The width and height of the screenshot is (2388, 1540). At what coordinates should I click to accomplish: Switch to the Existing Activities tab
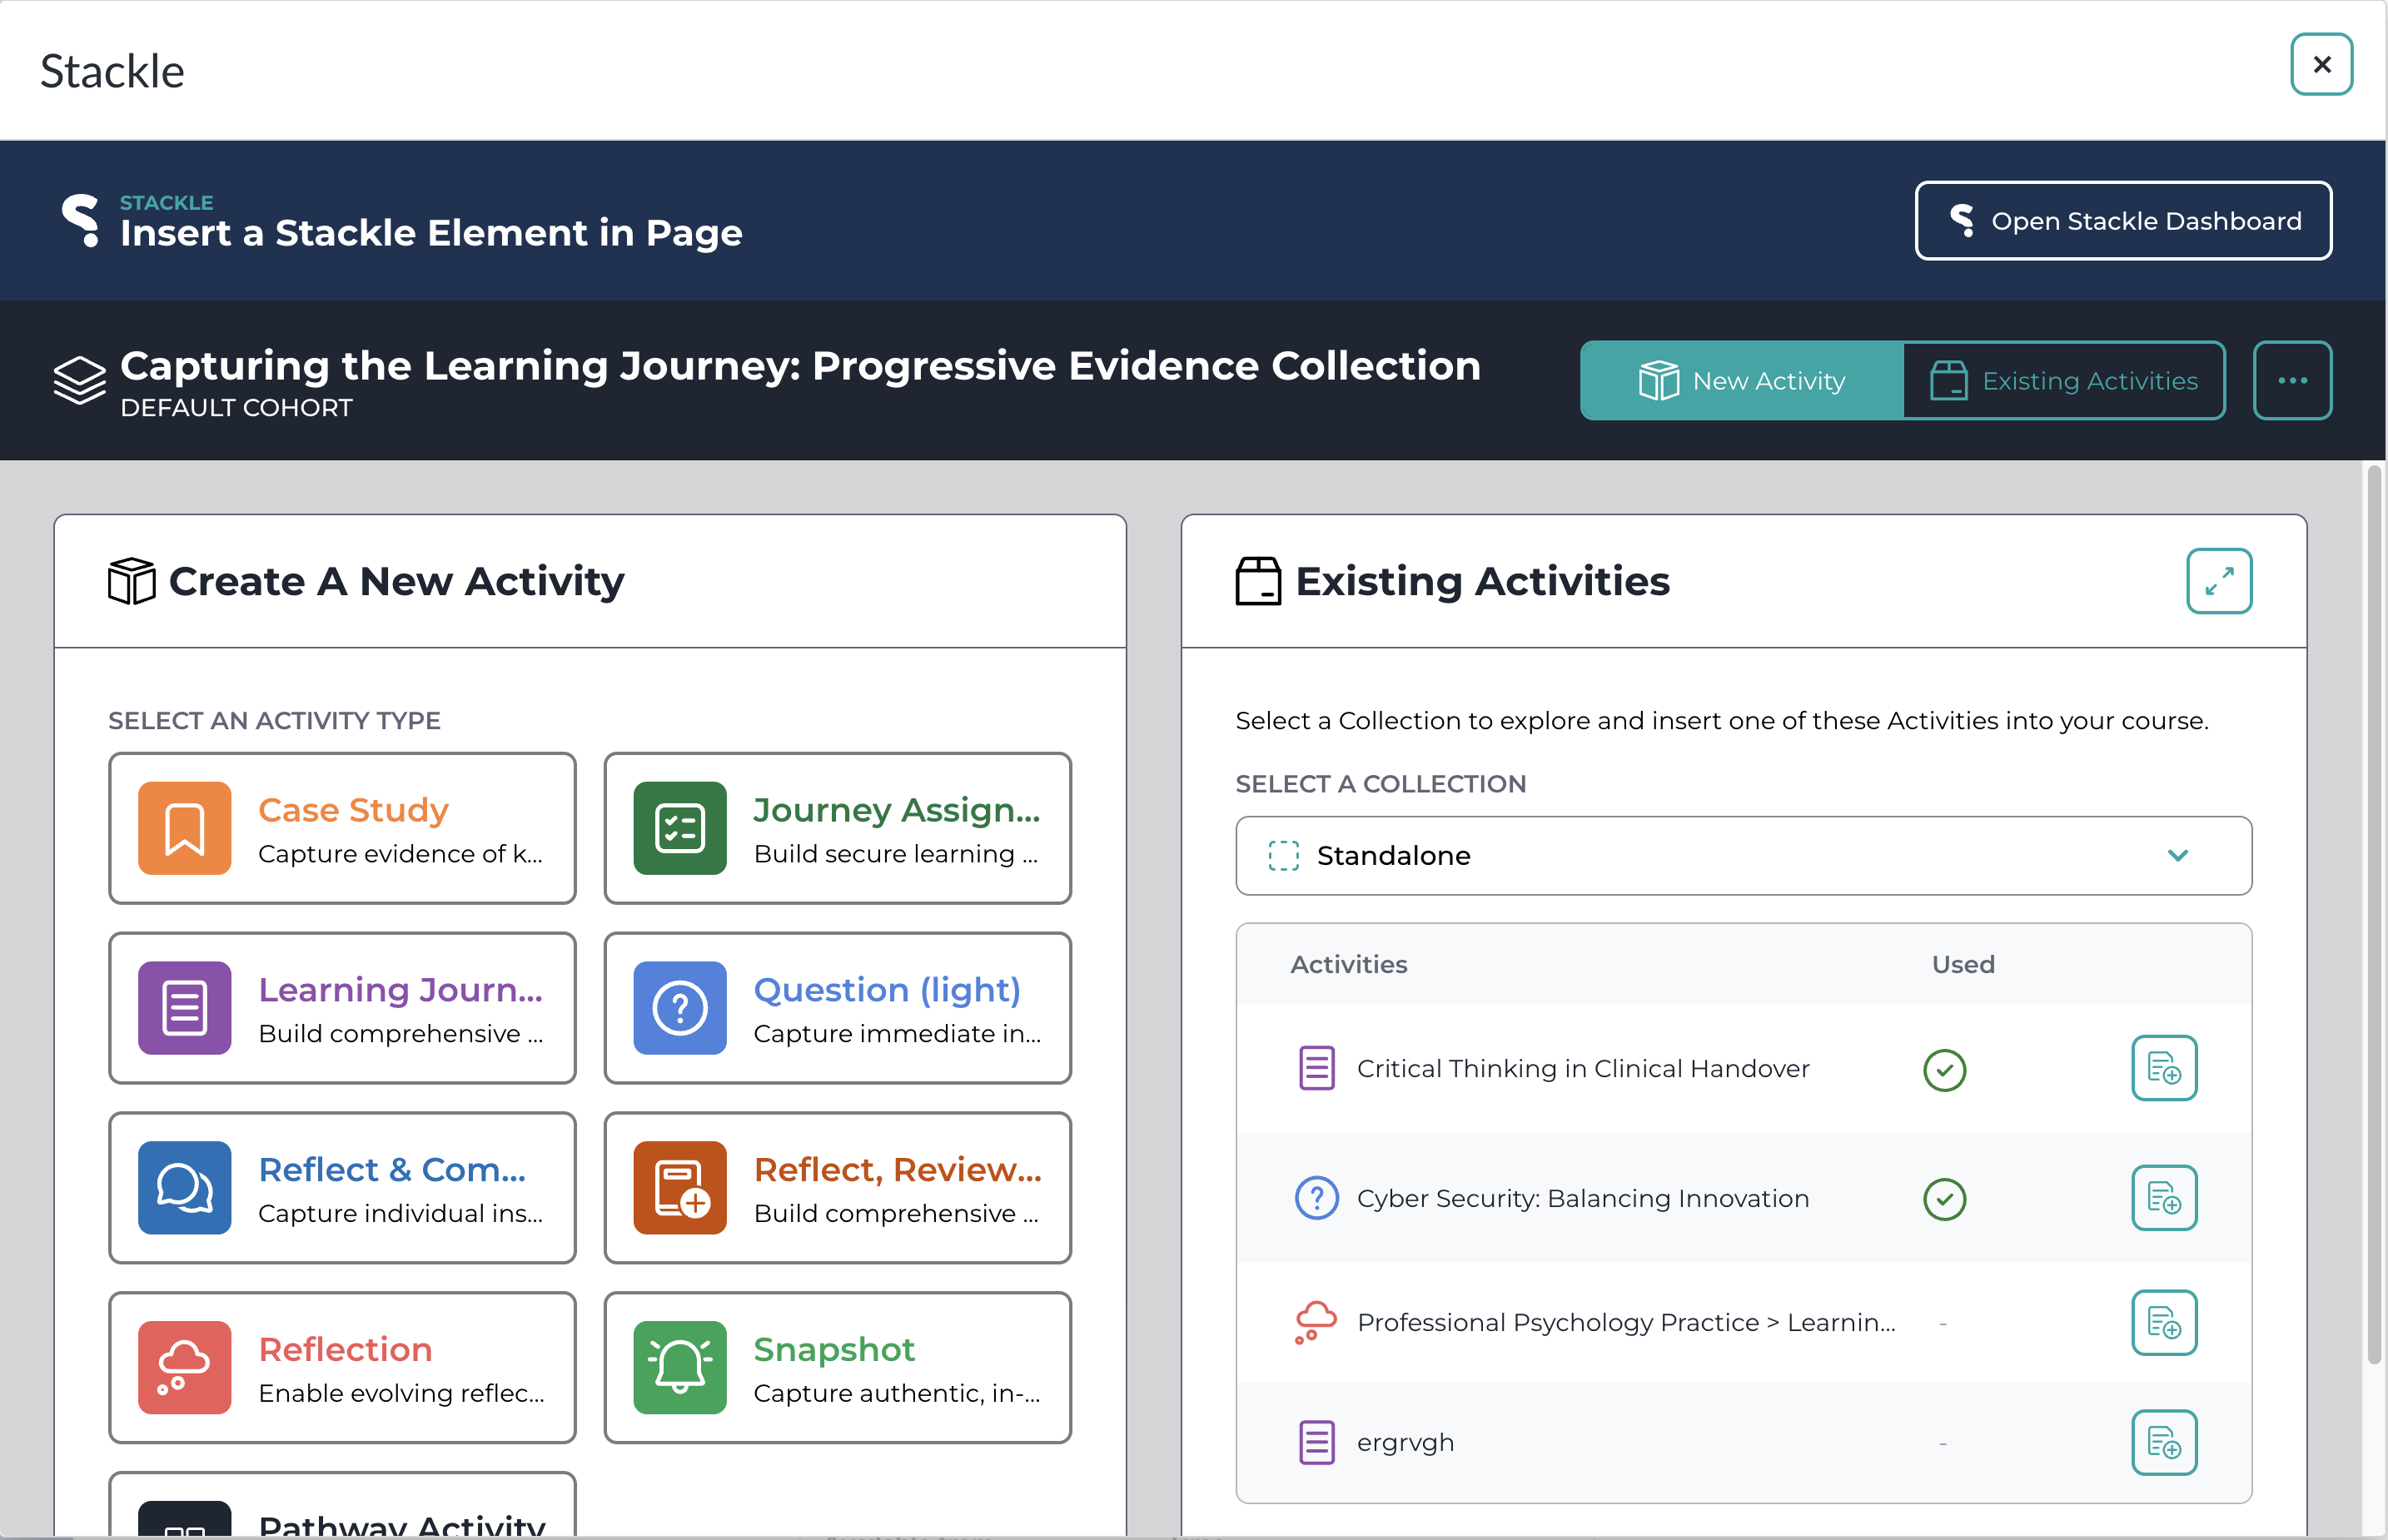pyautogui.click(x=2064, y=381)
